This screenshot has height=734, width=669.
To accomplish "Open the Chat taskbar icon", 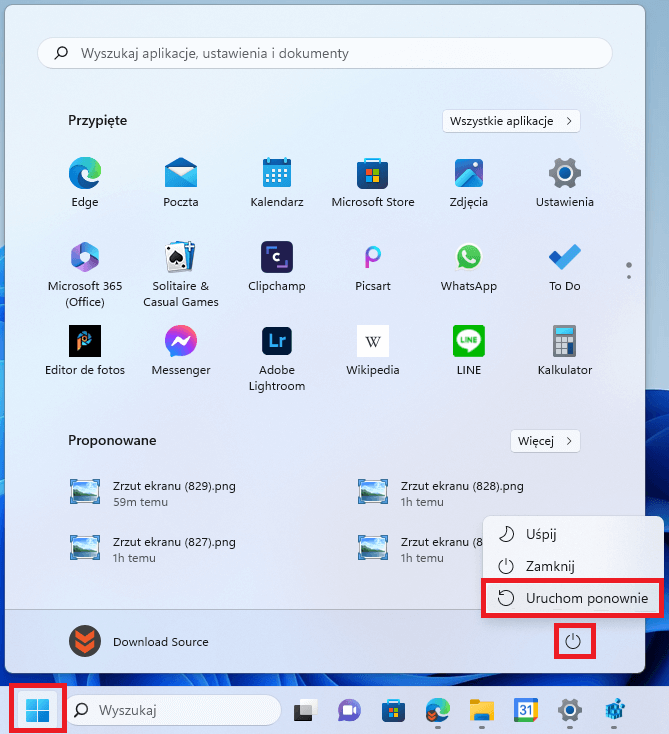I will (349, 710).
